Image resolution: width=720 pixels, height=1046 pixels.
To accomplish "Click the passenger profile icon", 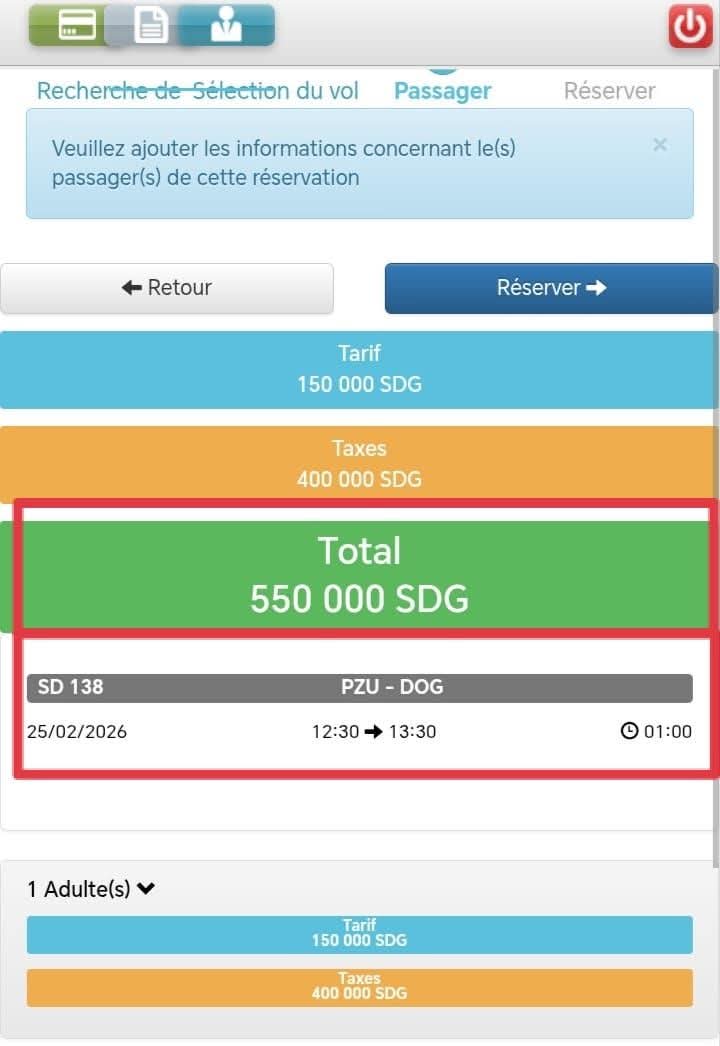I will tap(227, 25).
